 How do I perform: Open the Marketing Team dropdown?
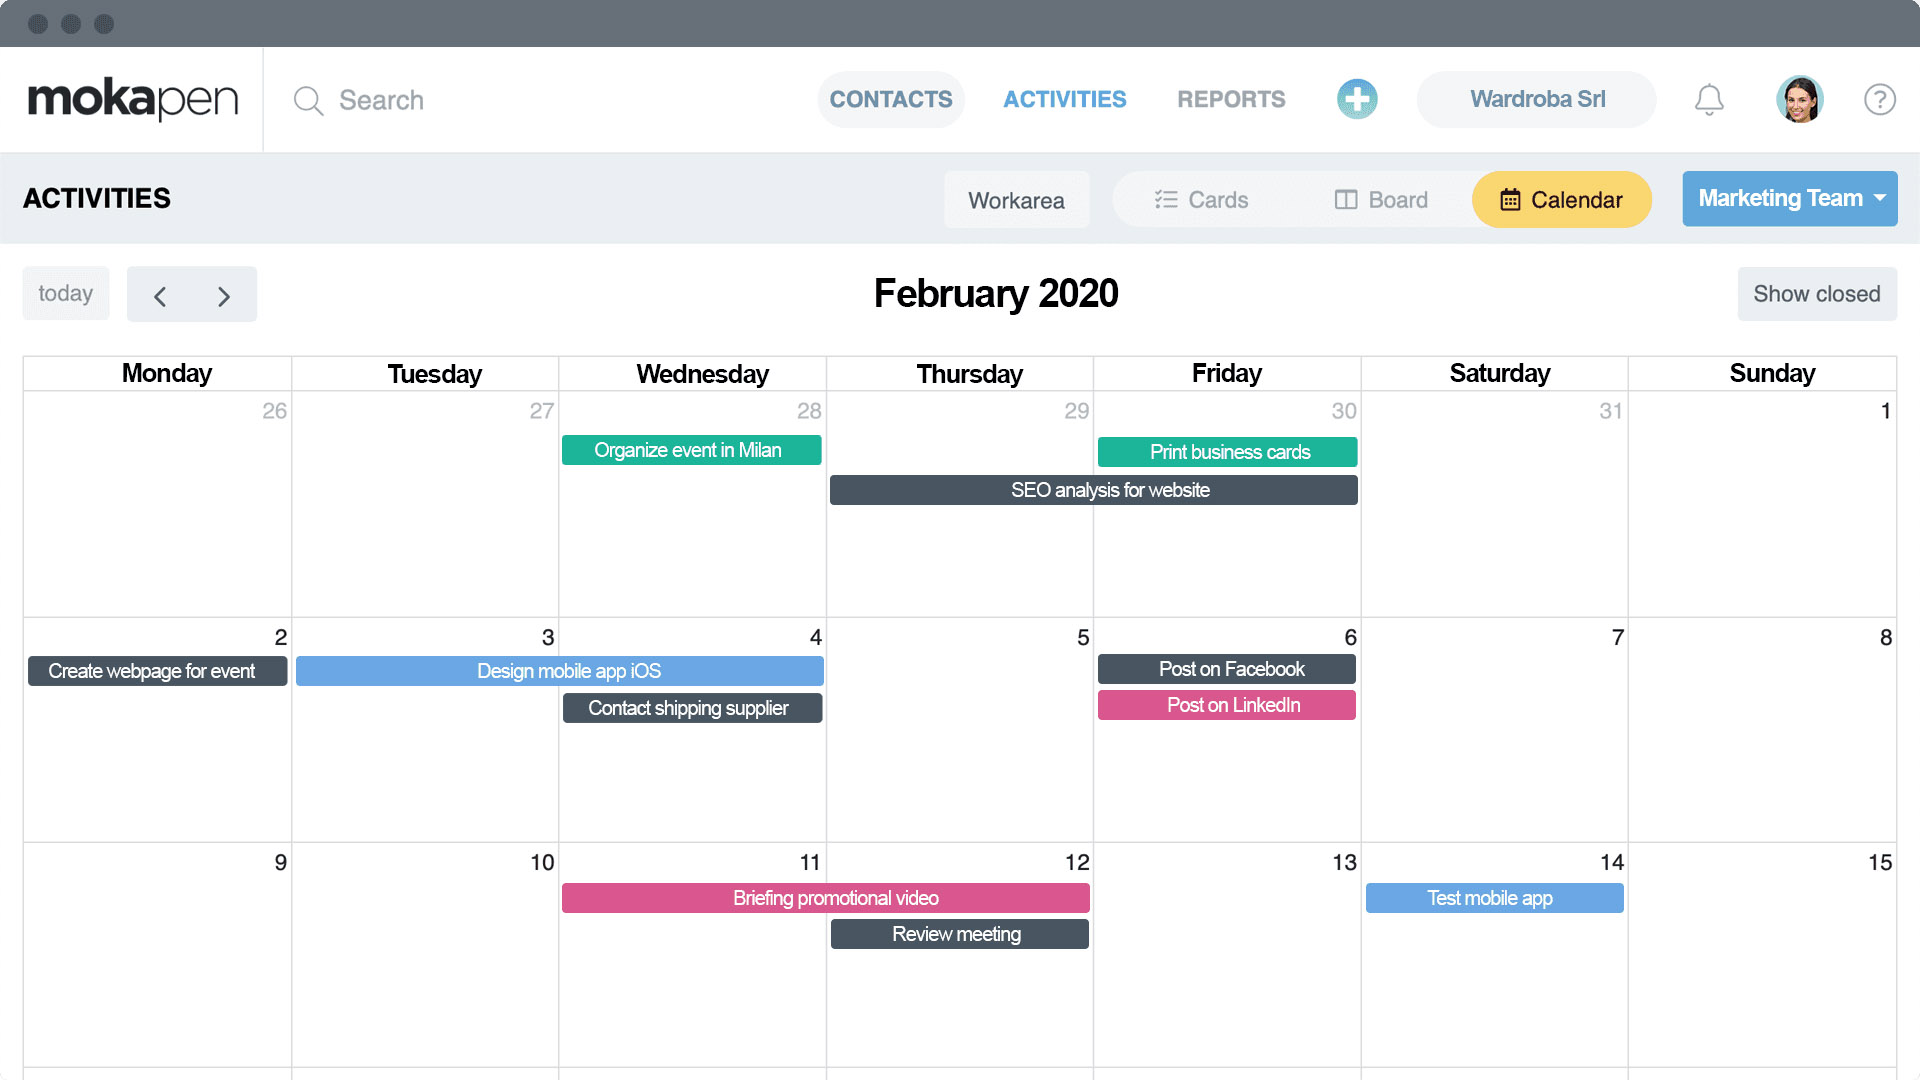coord(1789,198)
